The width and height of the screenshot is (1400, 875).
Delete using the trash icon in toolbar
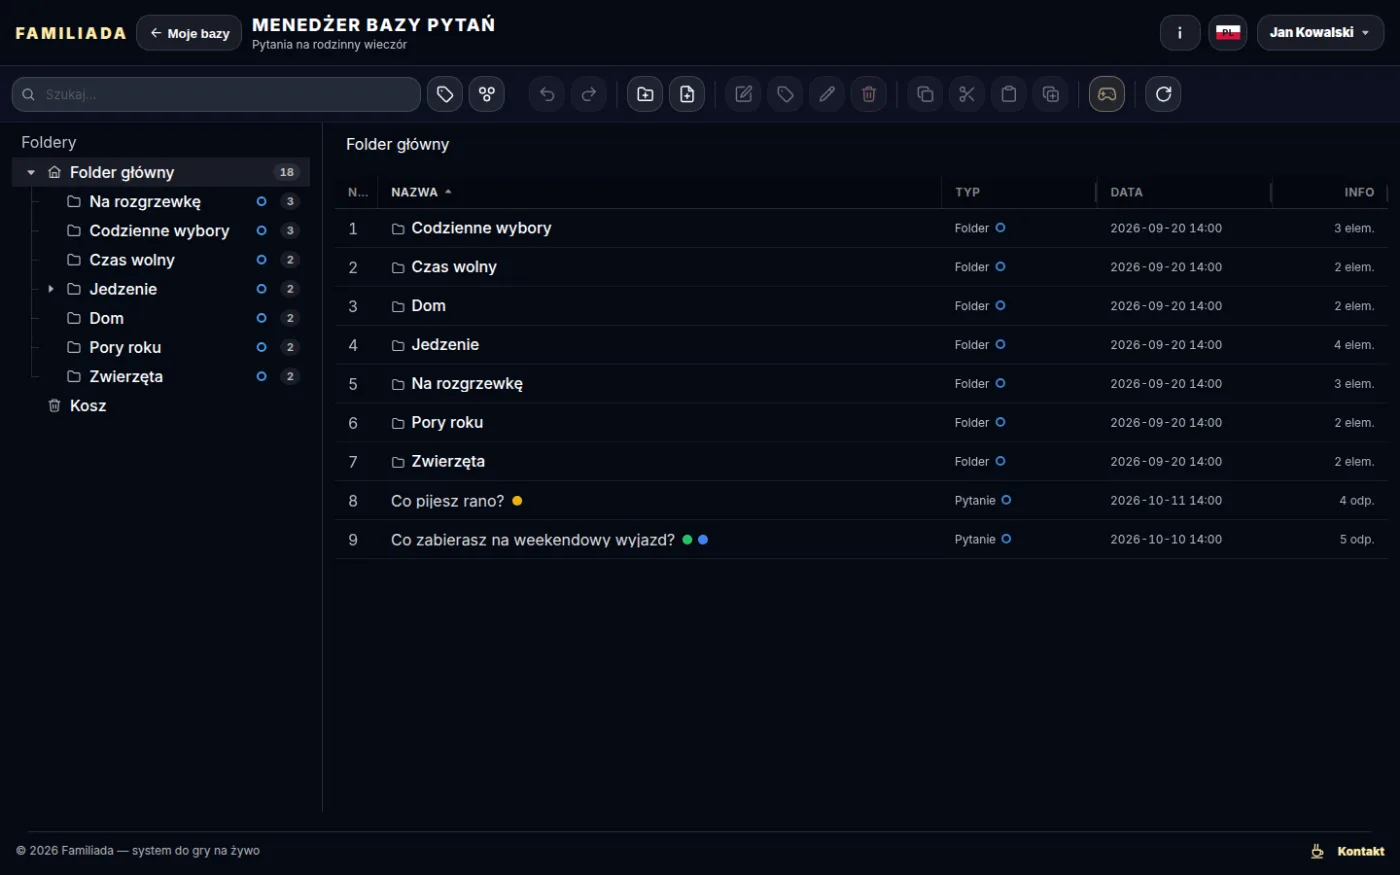869,94
